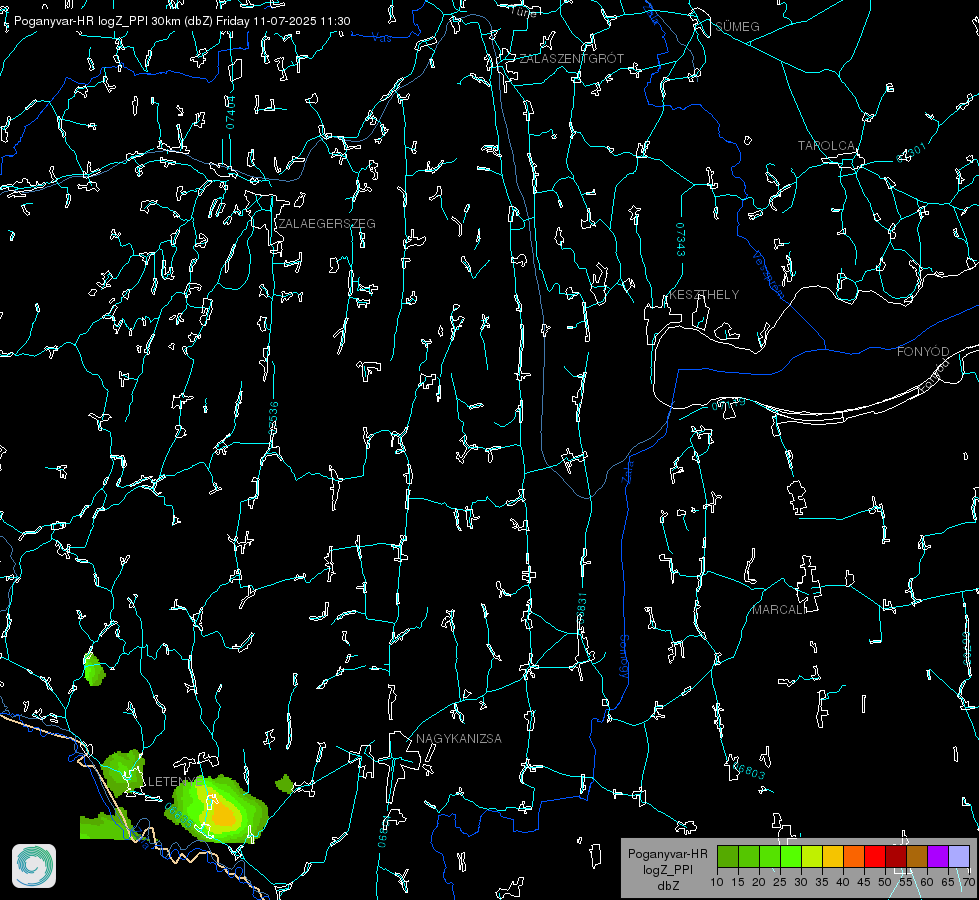Screen dimensions: 979x900
Task: Click the MARCALI town label
Action: (779, 610)
